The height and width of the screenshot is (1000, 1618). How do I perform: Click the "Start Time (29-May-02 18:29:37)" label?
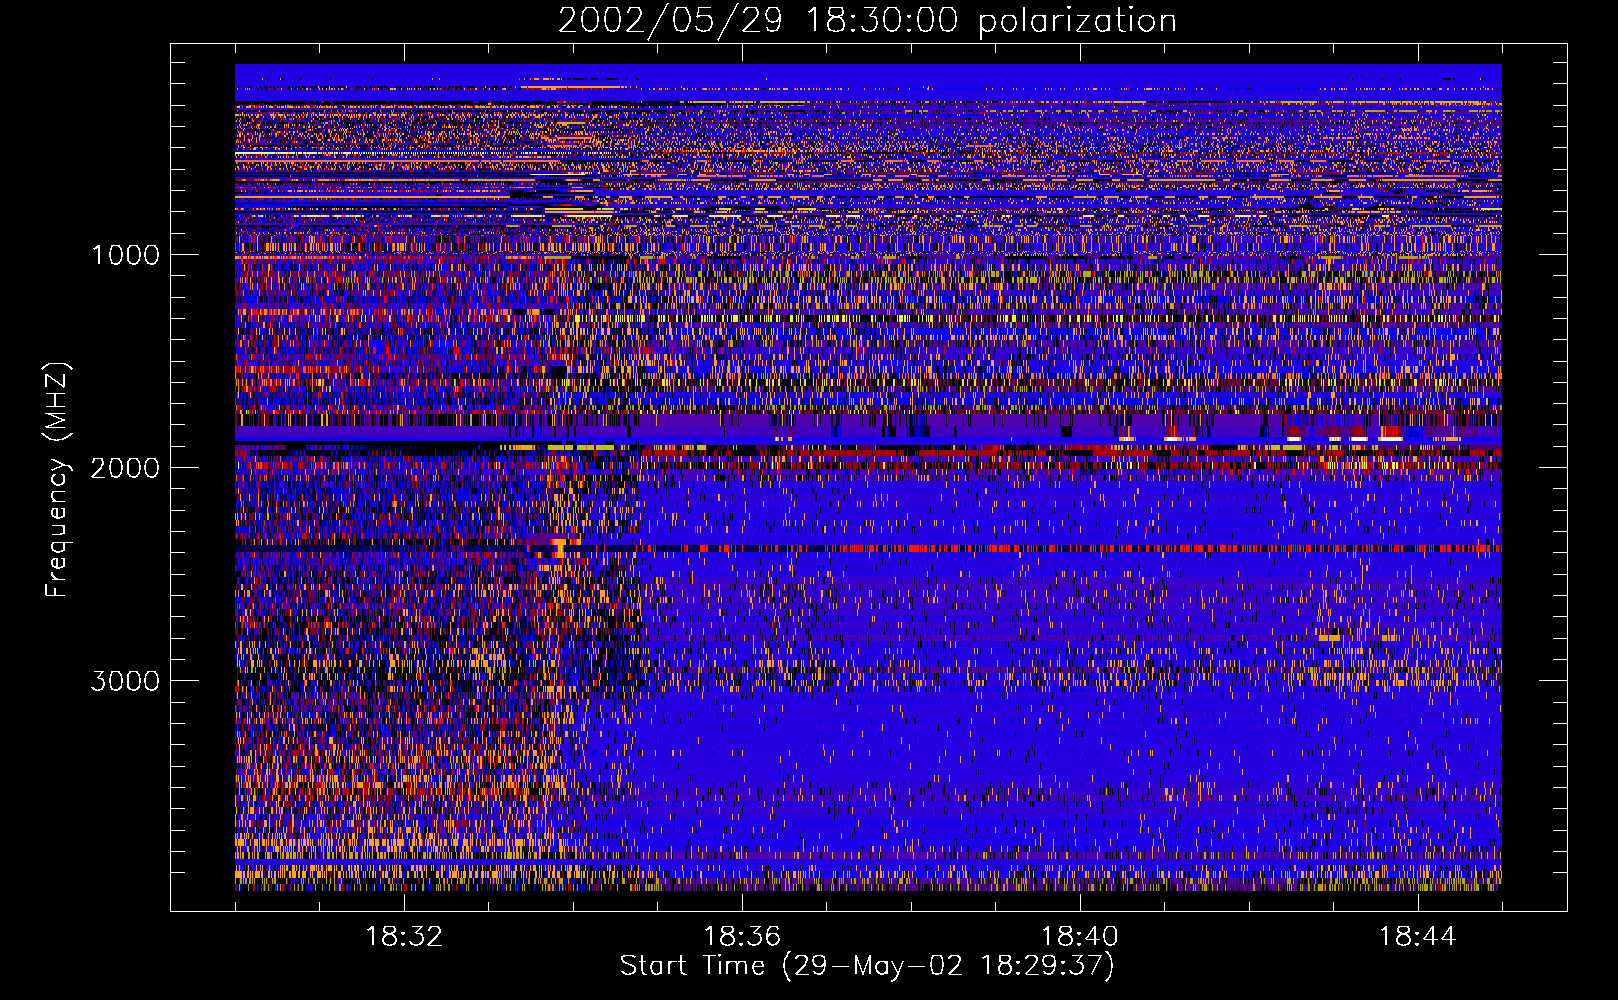(x=867, y=966)
